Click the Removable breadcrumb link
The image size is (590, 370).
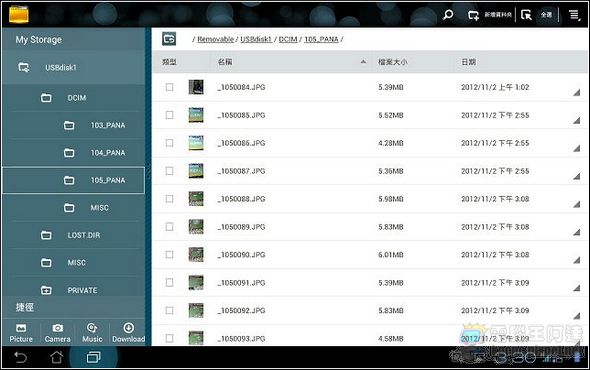coord(216,39)
